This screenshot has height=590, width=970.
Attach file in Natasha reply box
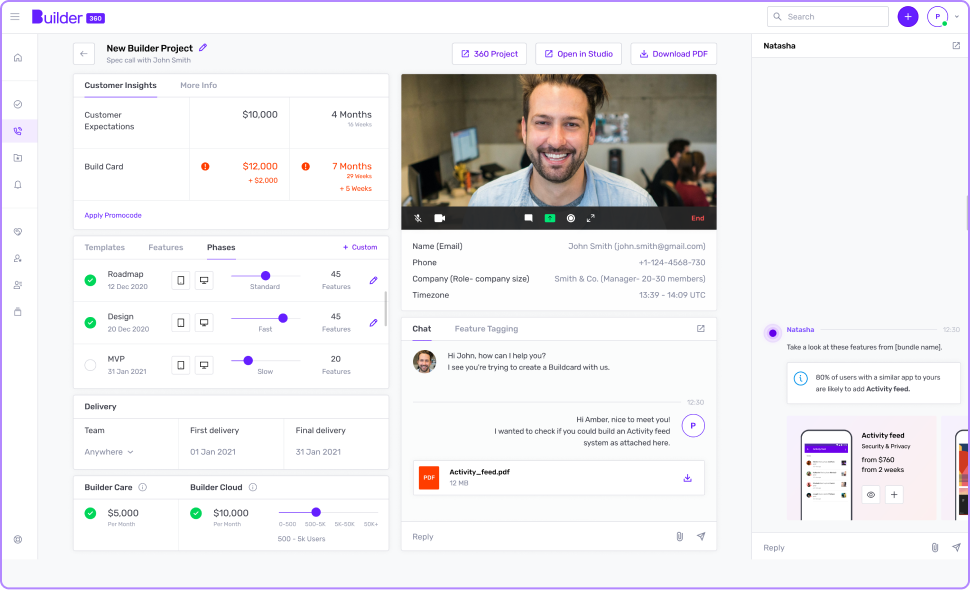coord(935,547)
